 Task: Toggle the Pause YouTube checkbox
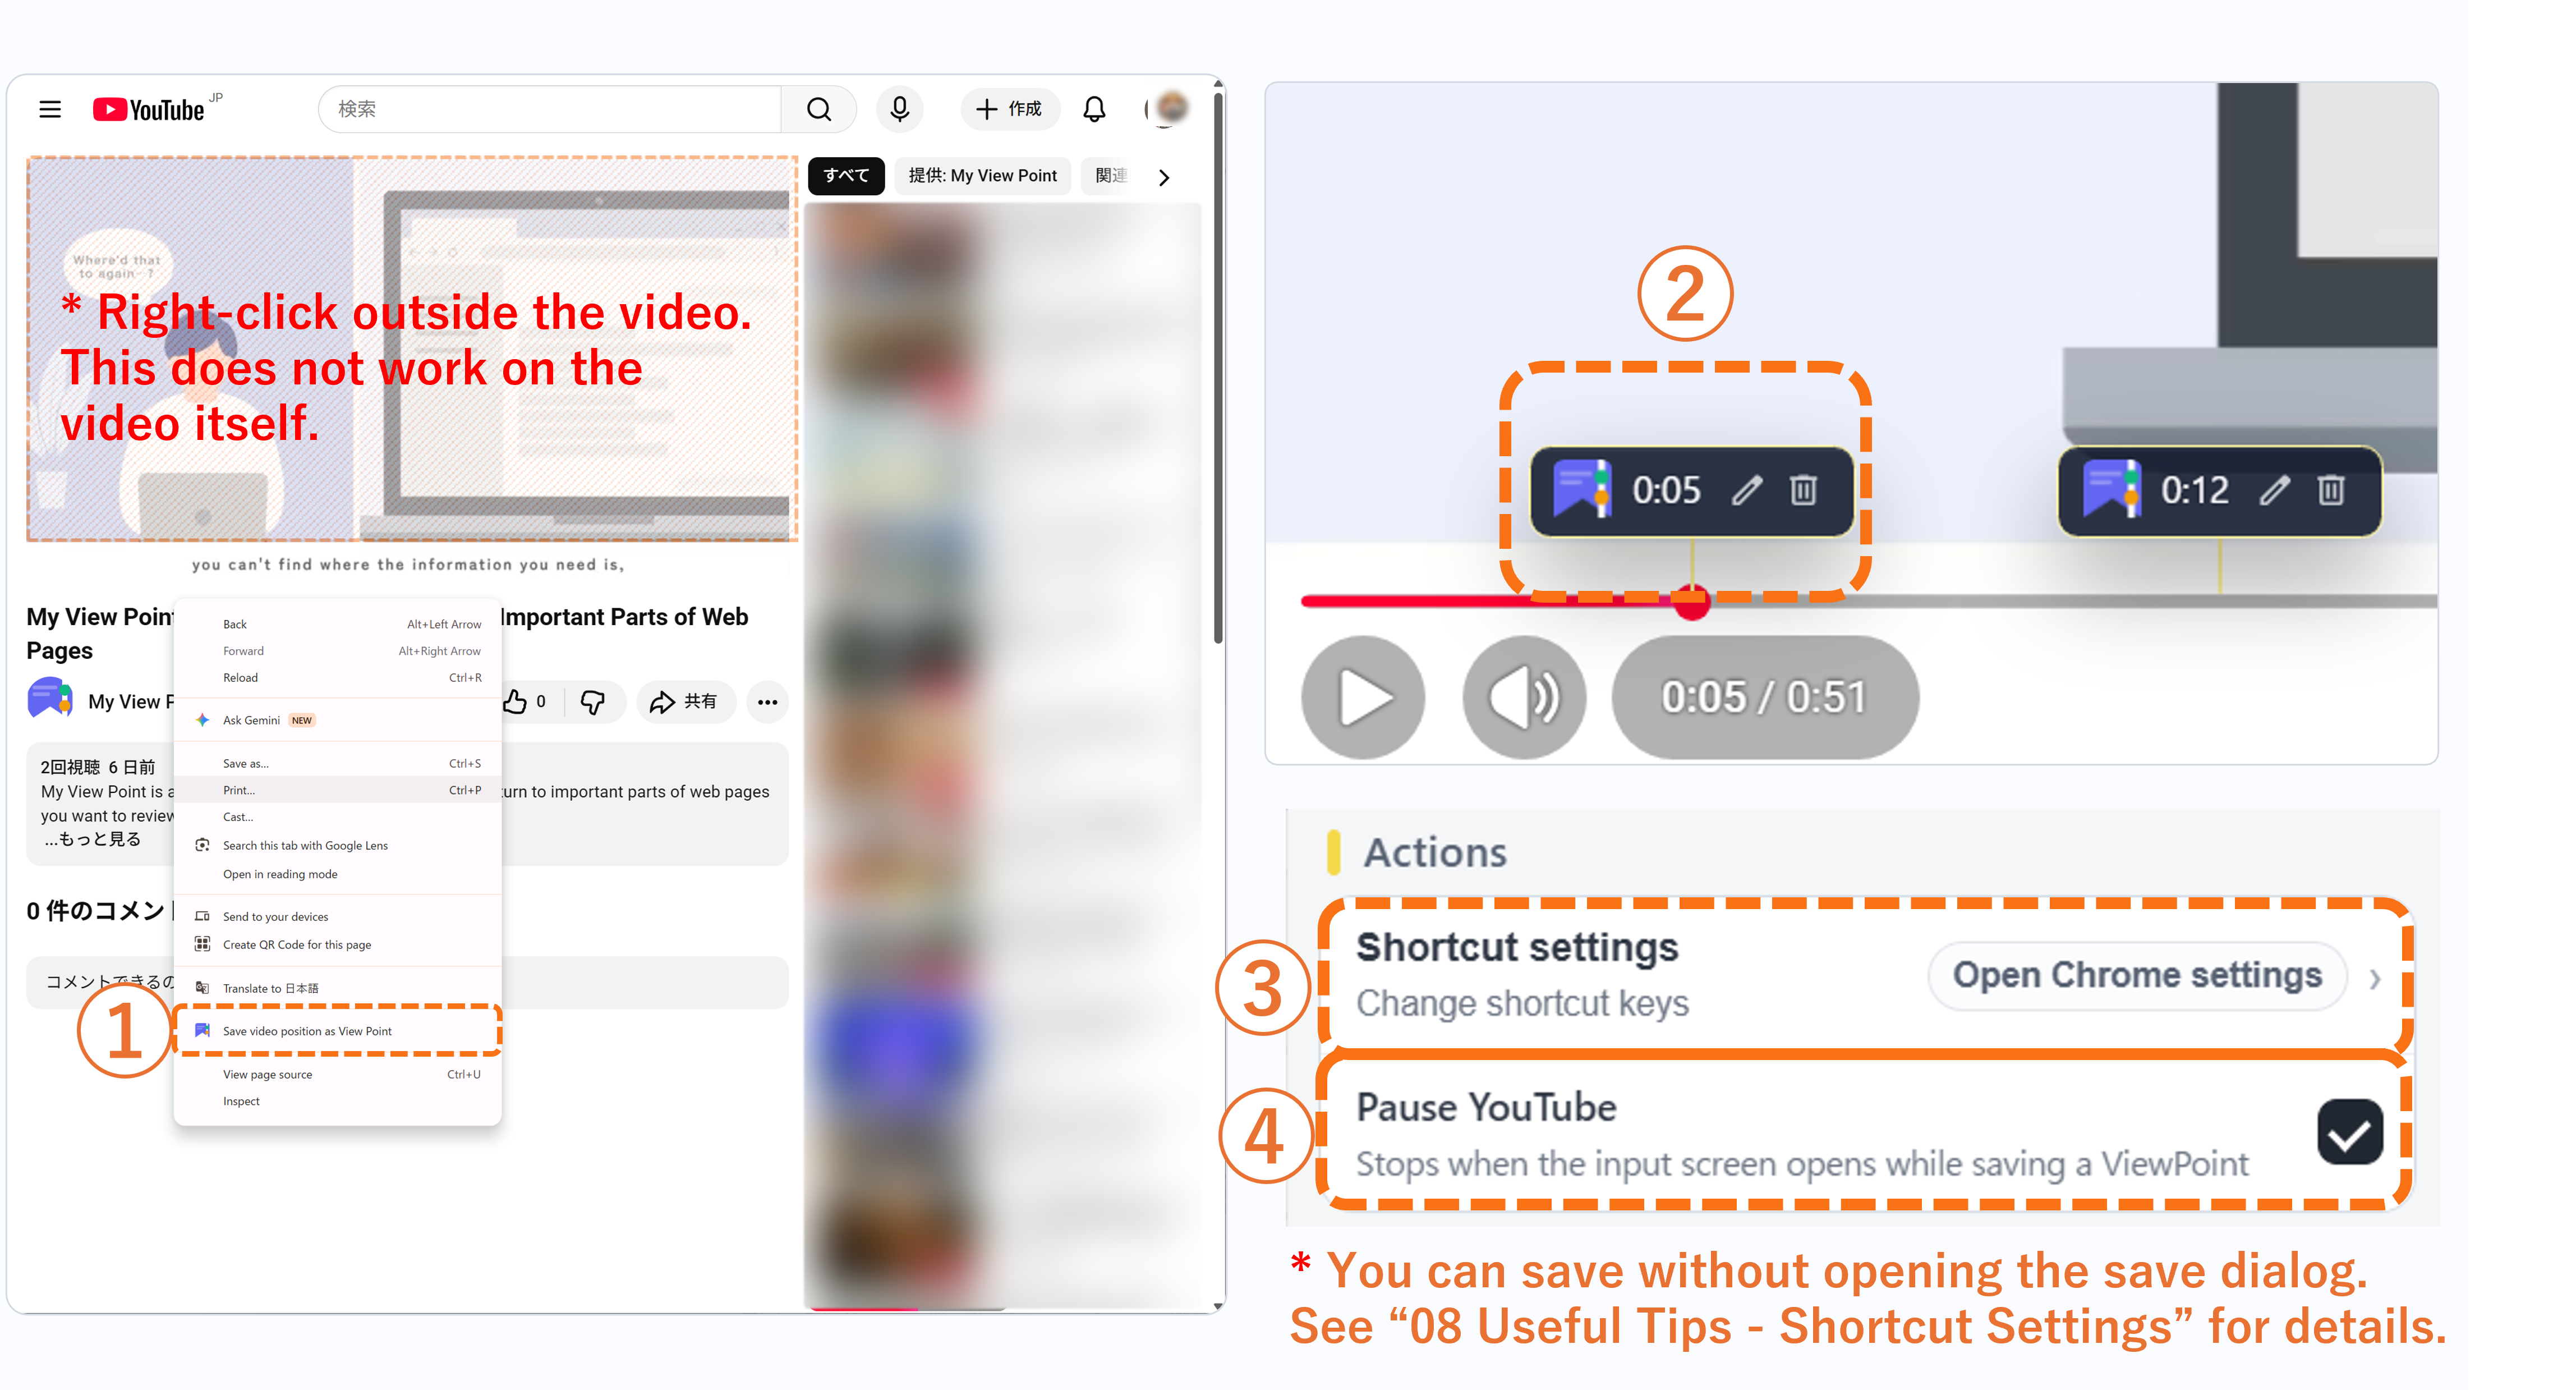[2349, 1133]
